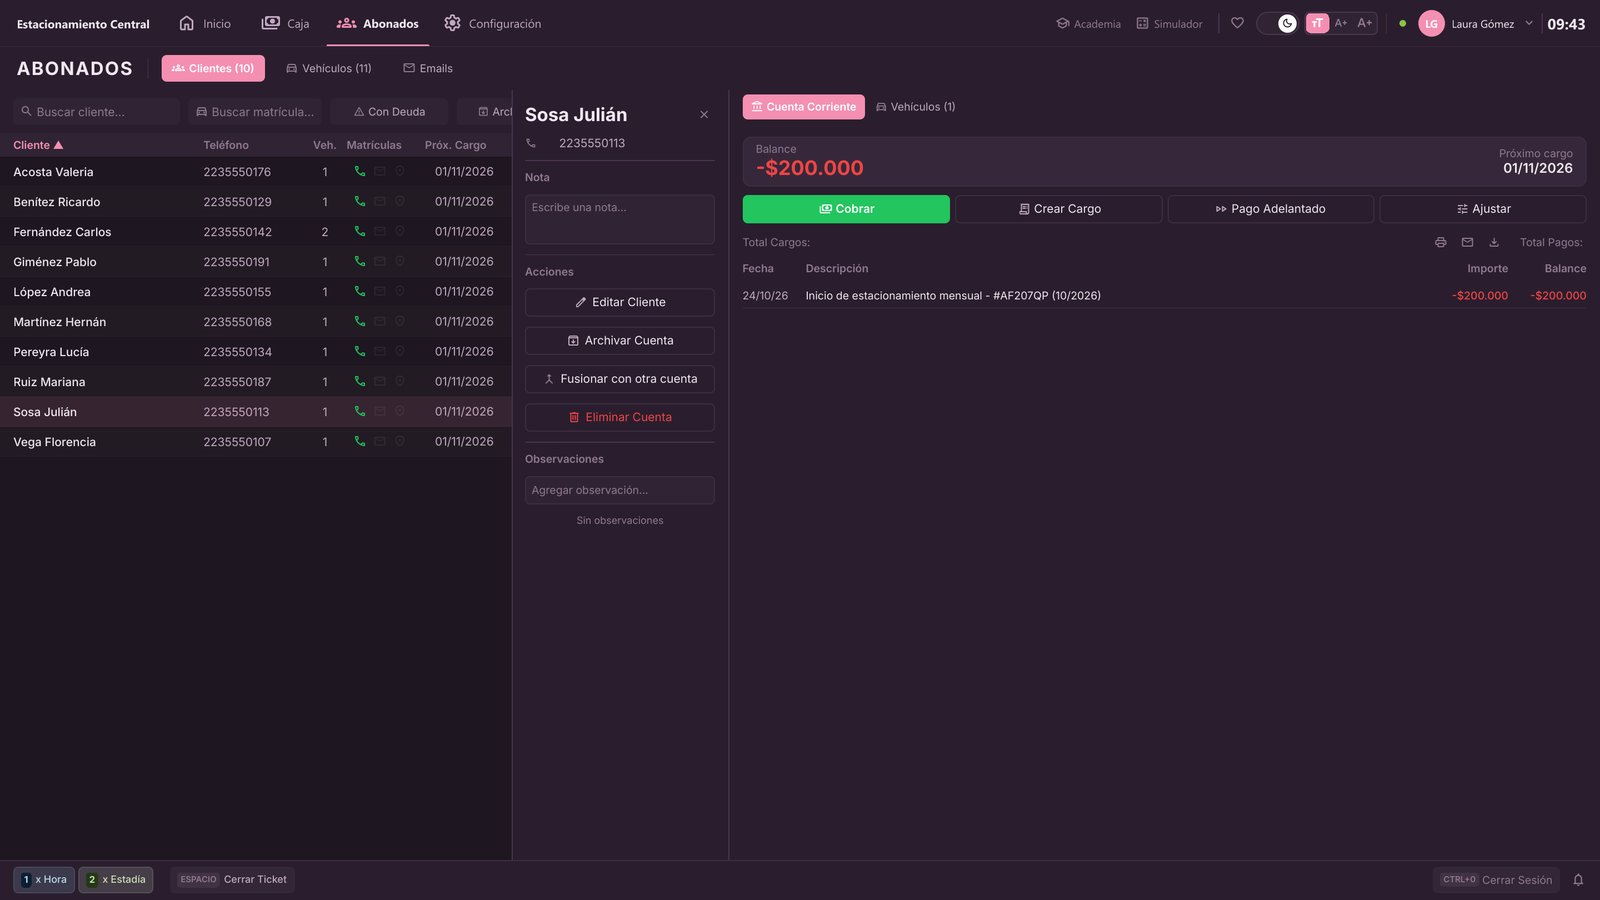The height and width of the screenshot is (900, 1600).
Task: Click phone icon beside 2235550113 in detail panel
Action: [531, 143]
